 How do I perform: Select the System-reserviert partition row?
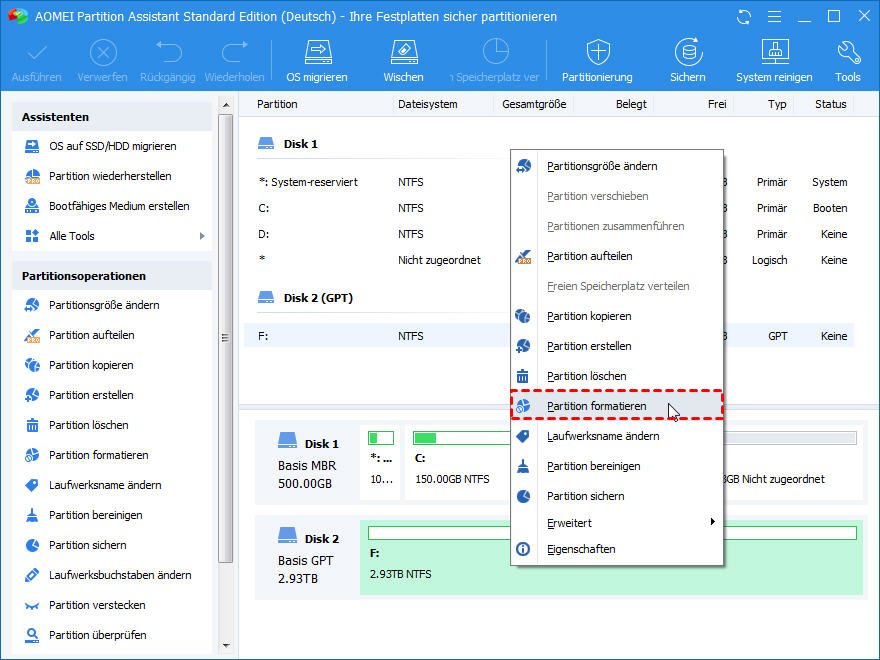[x=549, y=182]
